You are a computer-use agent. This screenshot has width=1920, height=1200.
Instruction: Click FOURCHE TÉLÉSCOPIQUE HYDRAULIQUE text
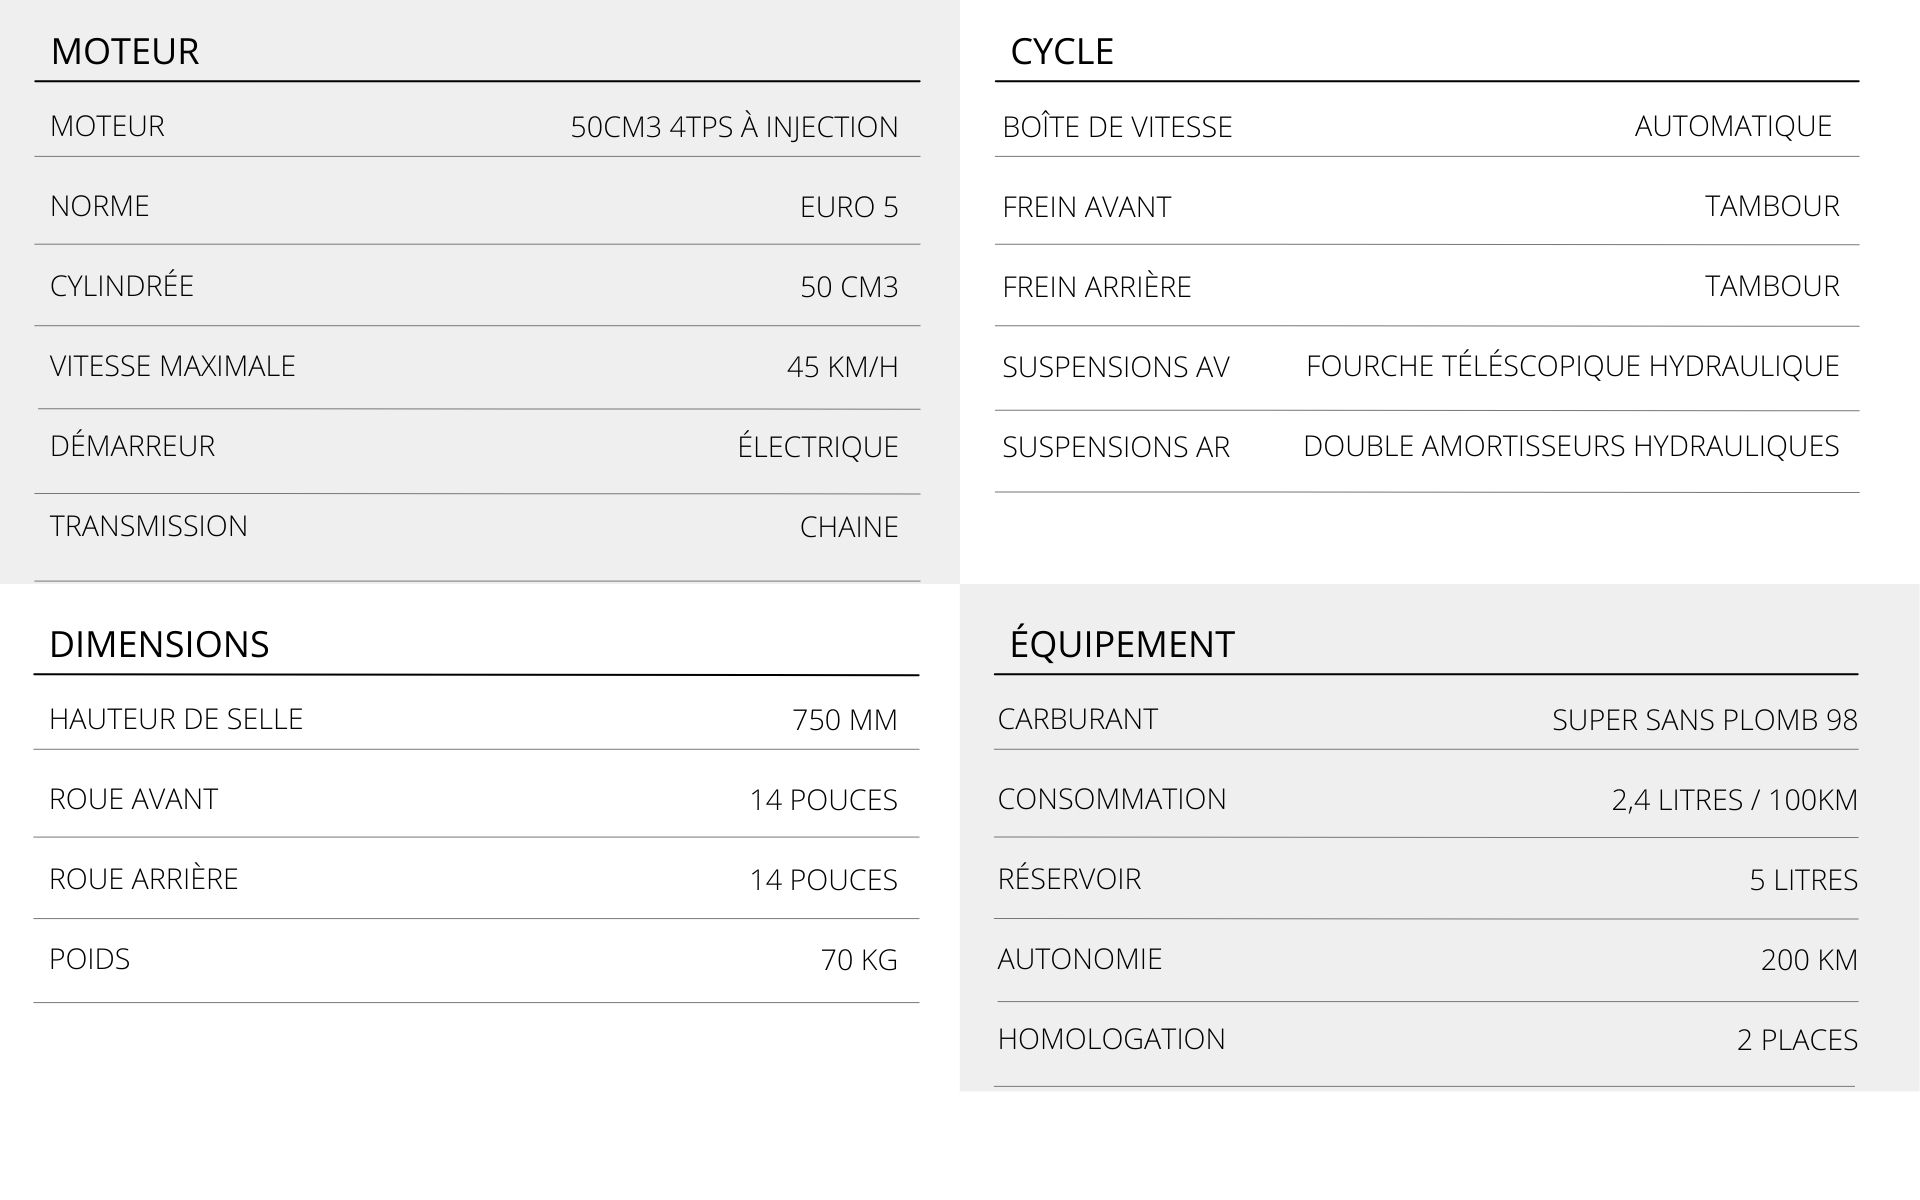coord(1572,366)
